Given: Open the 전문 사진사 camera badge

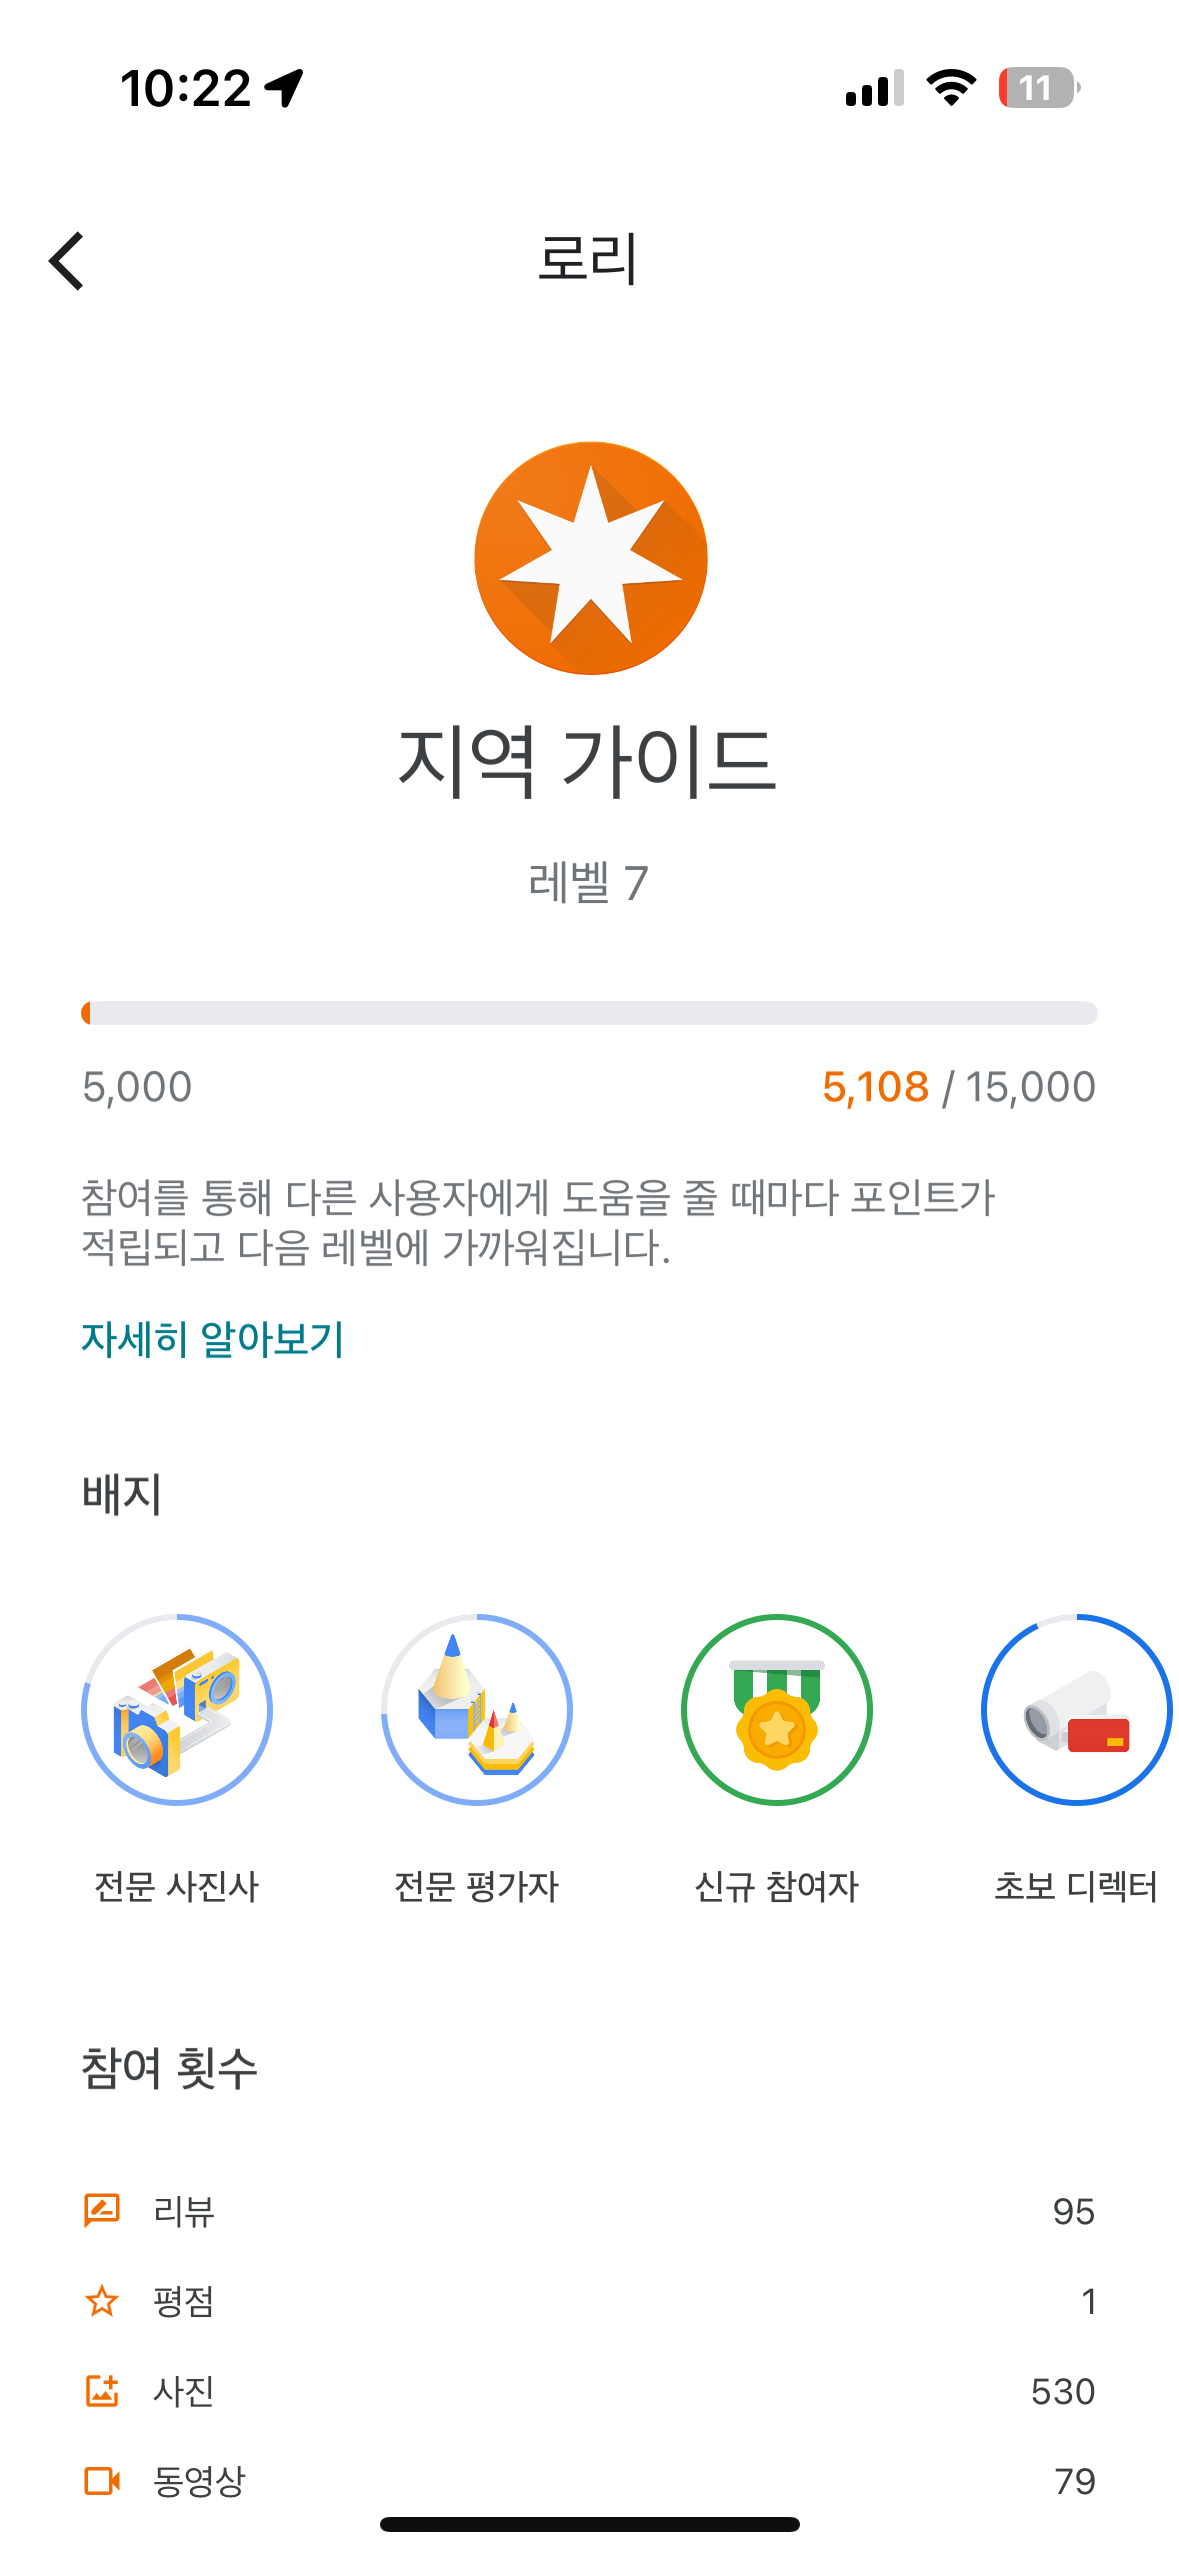Looking at the screenshot, I should tap(177, 1709).
